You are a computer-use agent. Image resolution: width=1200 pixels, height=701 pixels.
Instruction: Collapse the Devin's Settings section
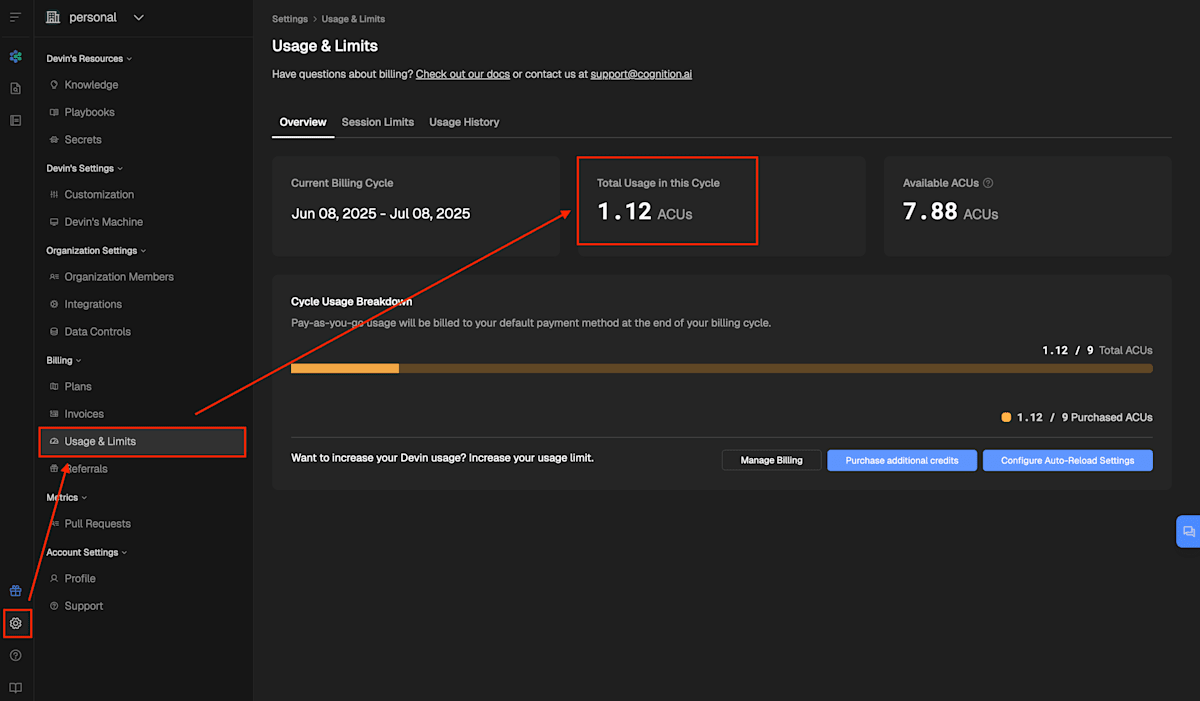[85, 168]
